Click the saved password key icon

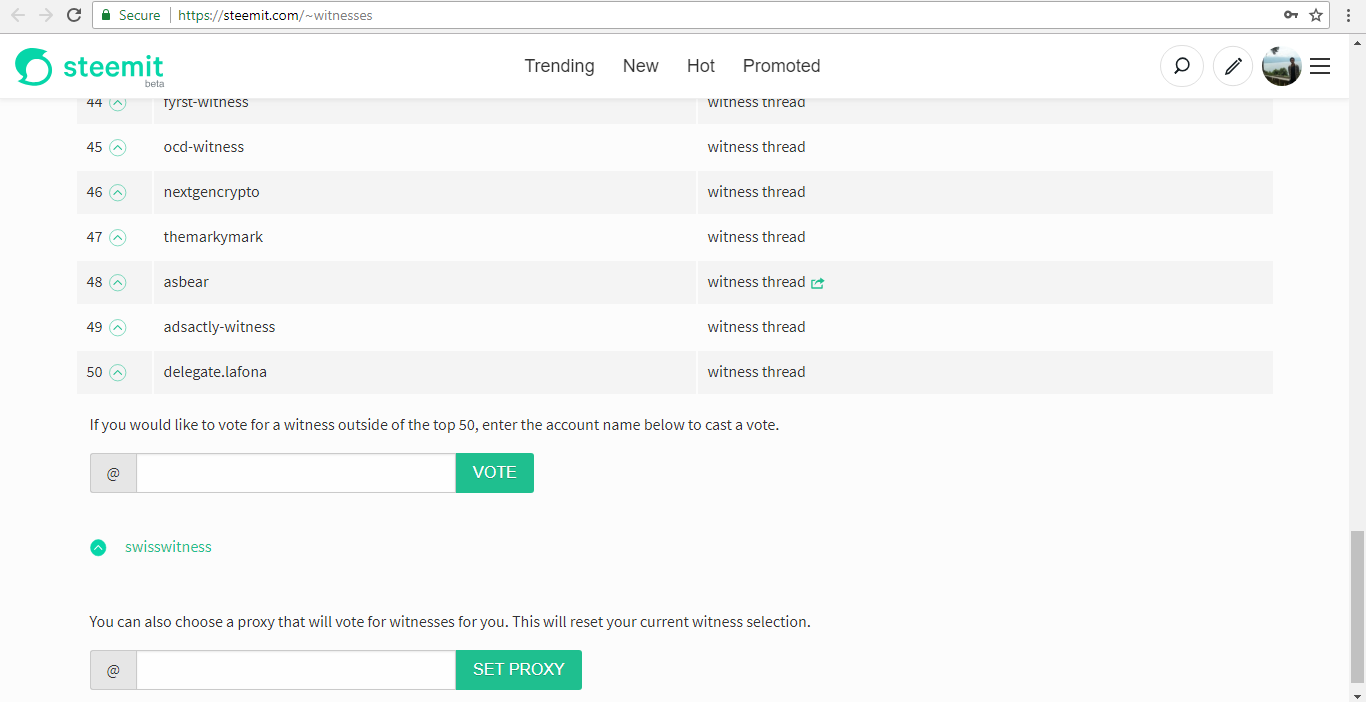[x=1291, y=15]
